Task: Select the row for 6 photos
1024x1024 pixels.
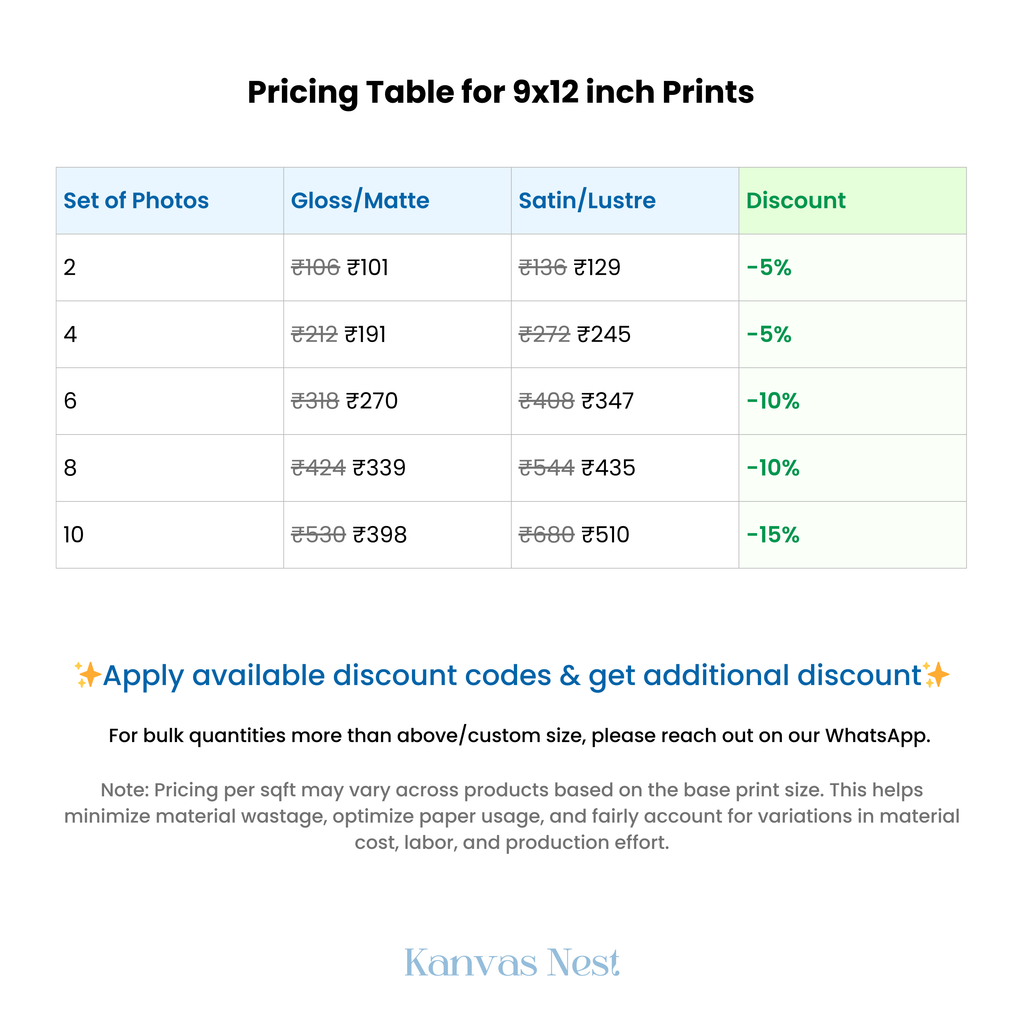Action: pyautogui.click(x=511, y=401)
